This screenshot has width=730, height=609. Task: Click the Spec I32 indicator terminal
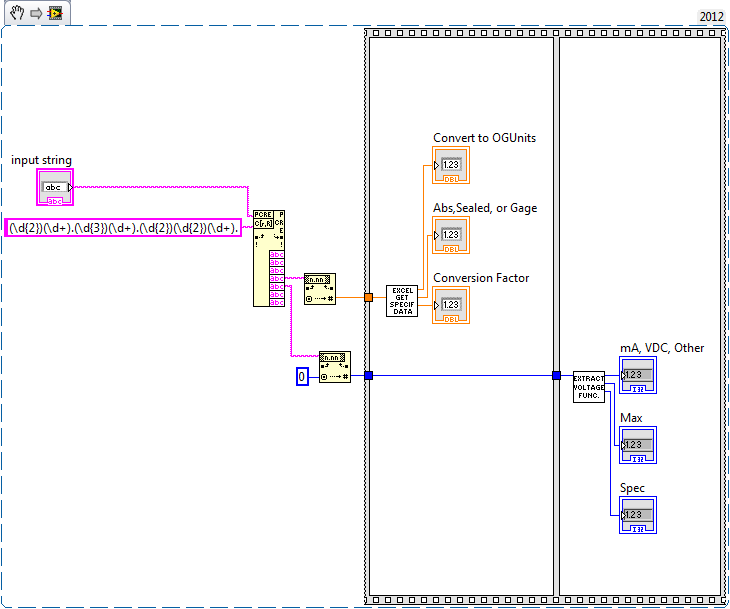[638, 515]
